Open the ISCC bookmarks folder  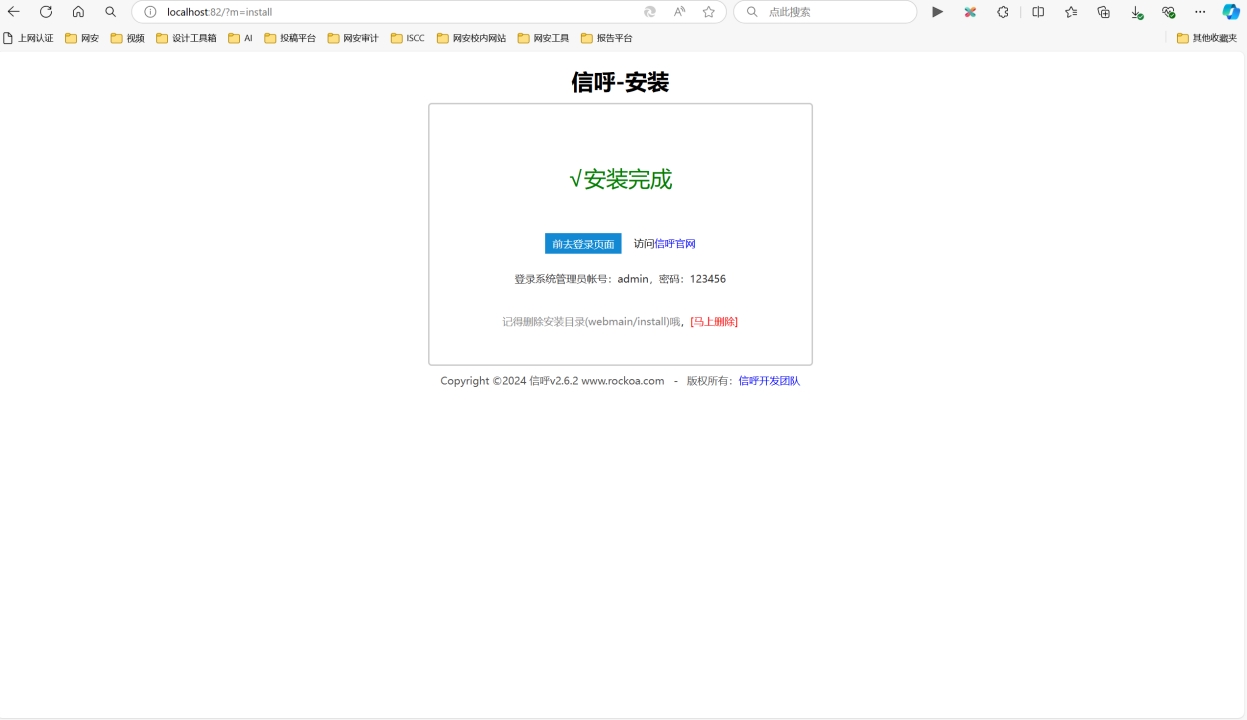pos(408,38)
